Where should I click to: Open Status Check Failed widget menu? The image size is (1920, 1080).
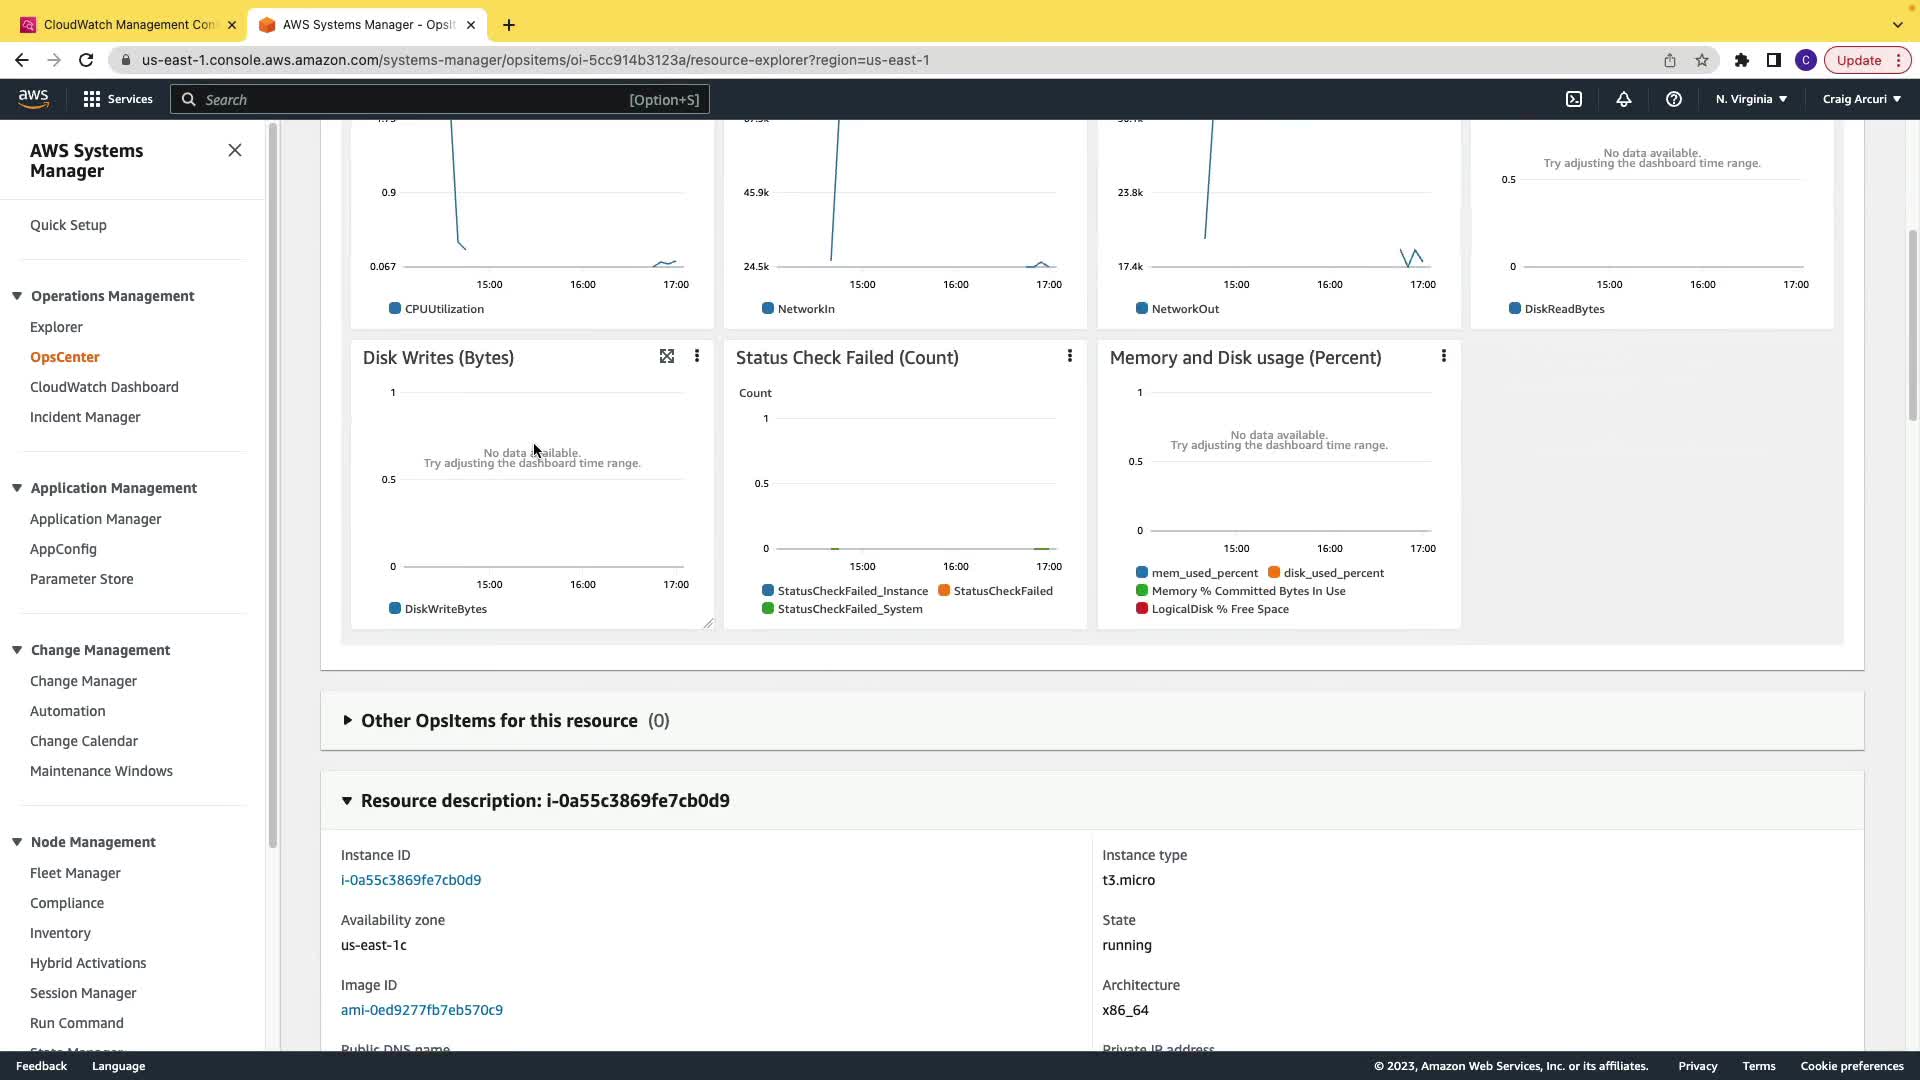point(1070,357)
